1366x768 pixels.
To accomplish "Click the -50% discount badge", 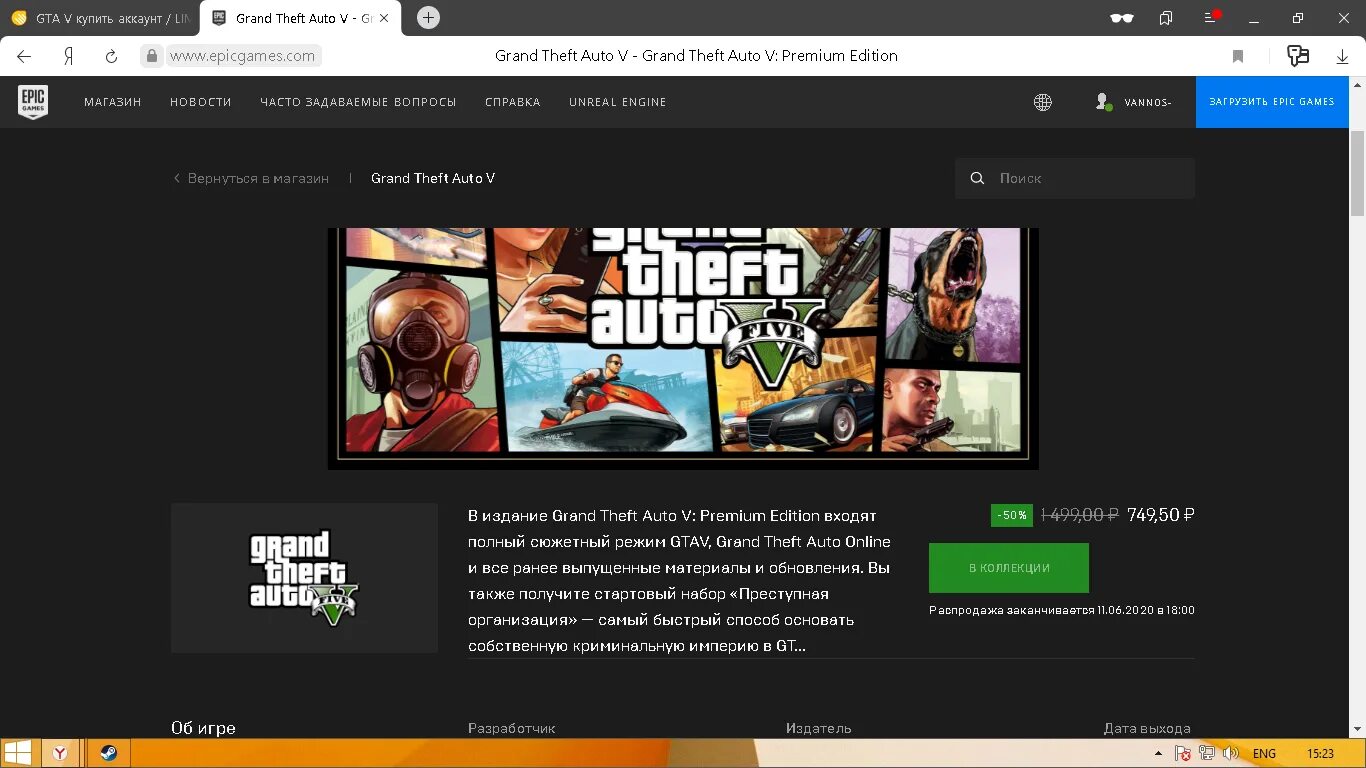I will [1012, 515].
